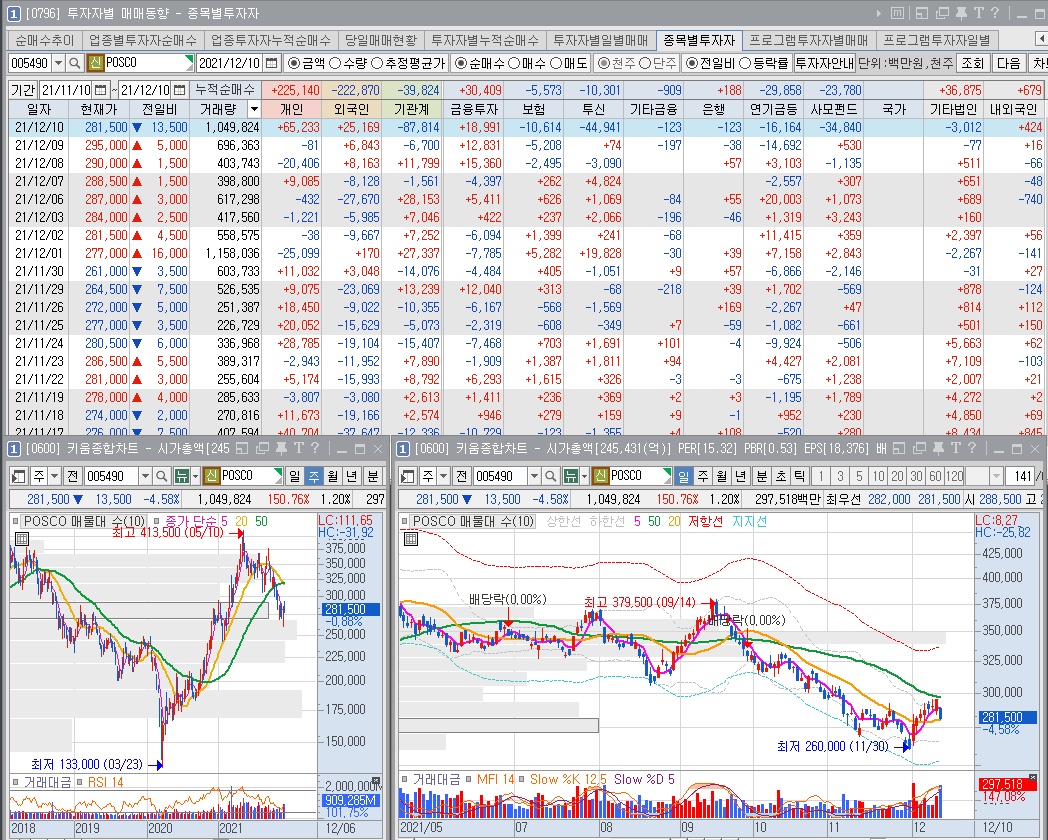Click the 전 button in left chart toolbar
This screenshot has width=1048, height=840.
click(72, 476)
